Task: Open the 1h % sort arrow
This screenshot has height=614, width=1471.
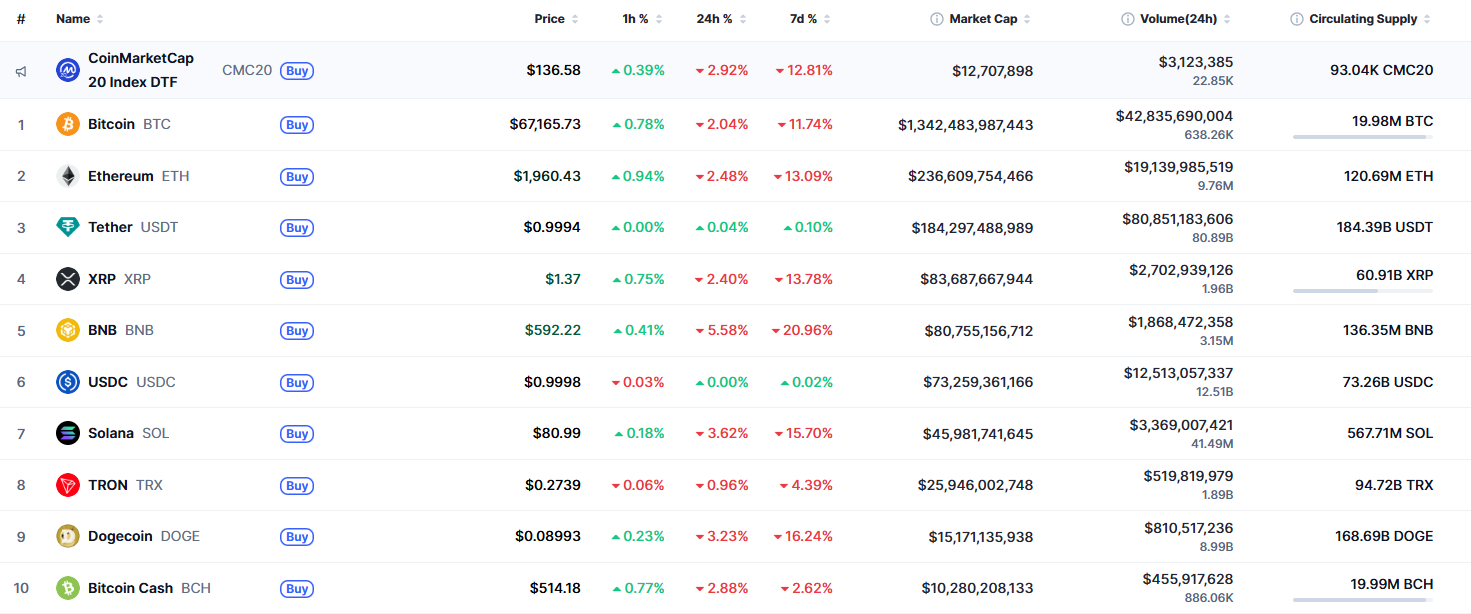Action: pos(658,18)
